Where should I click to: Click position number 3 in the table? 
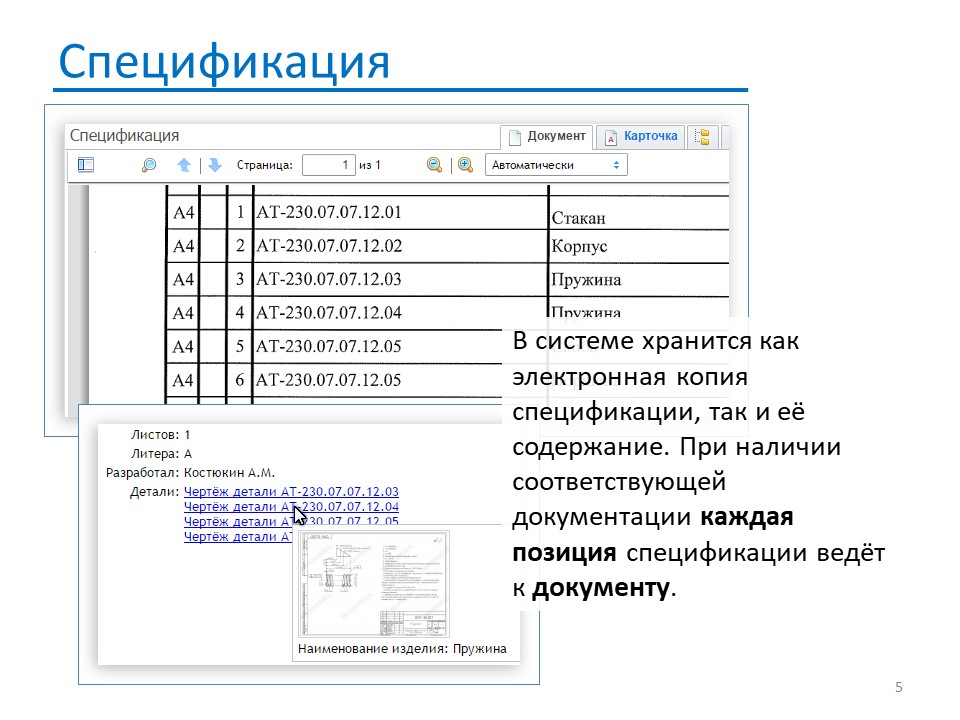click(x=240, y=279)
